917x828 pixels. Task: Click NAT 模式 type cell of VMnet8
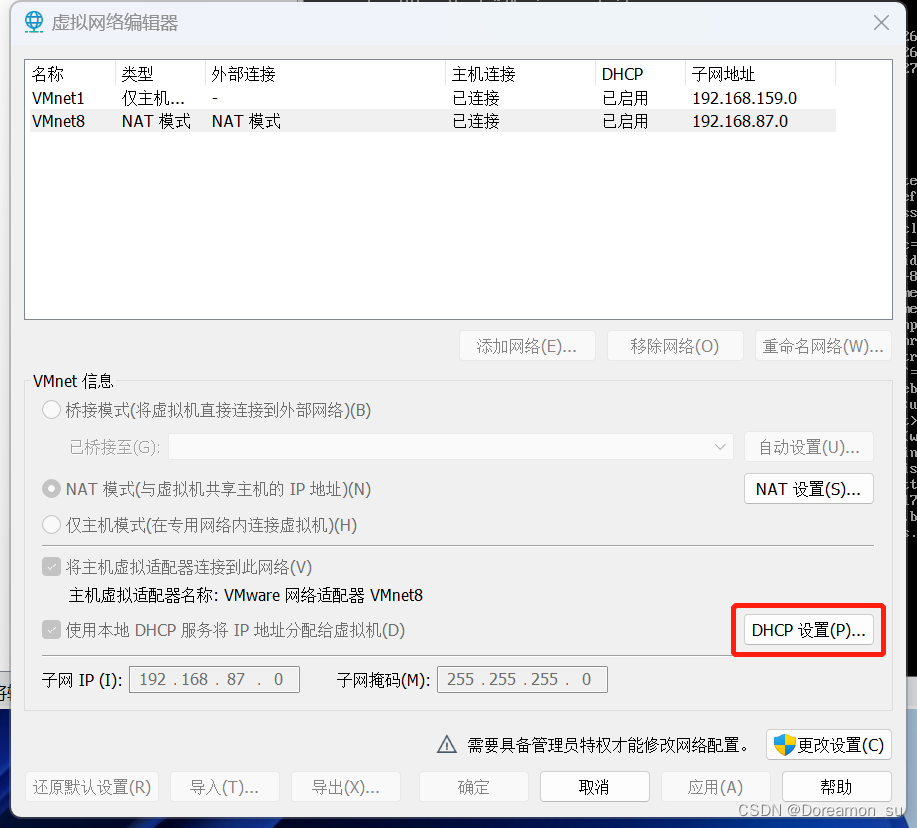(x=156, y=121)
